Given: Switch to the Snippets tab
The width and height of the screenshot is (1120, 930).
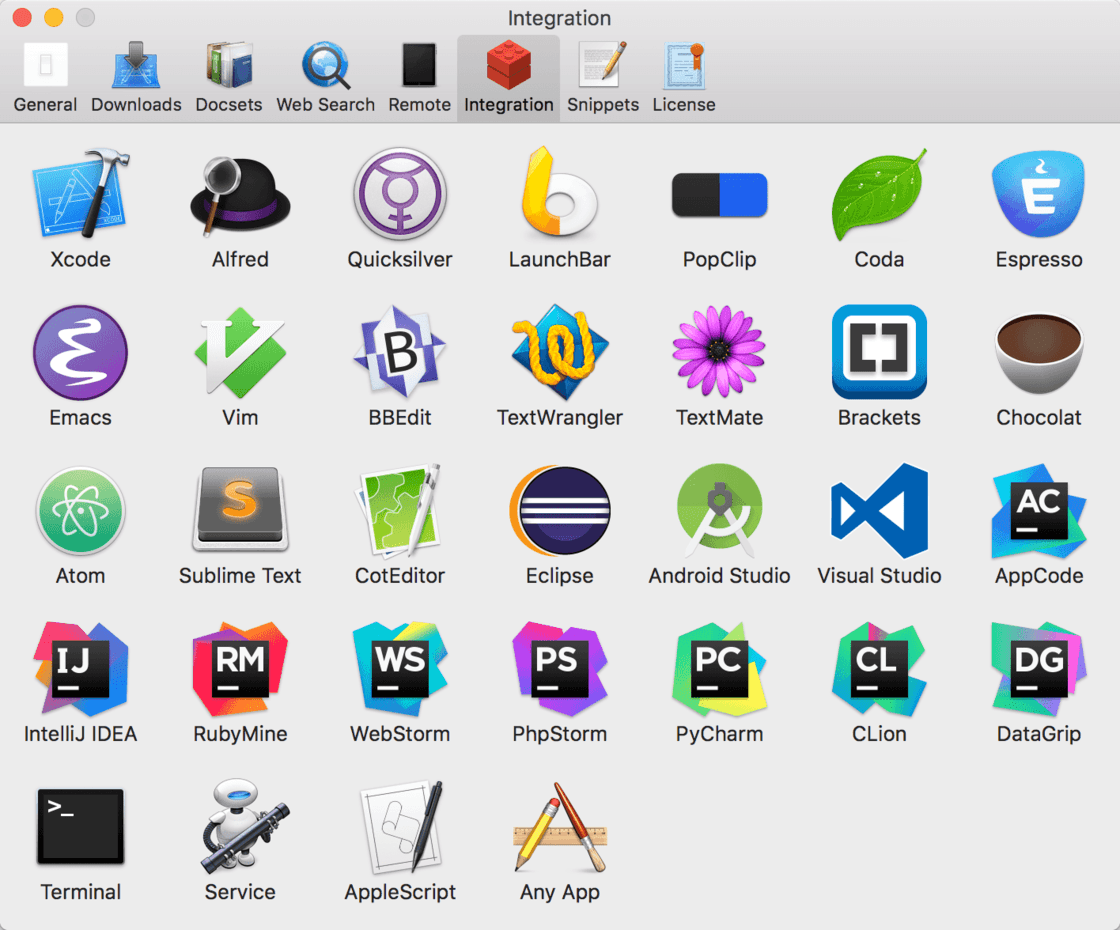Looking at the screenshot, I should point(603,78).
